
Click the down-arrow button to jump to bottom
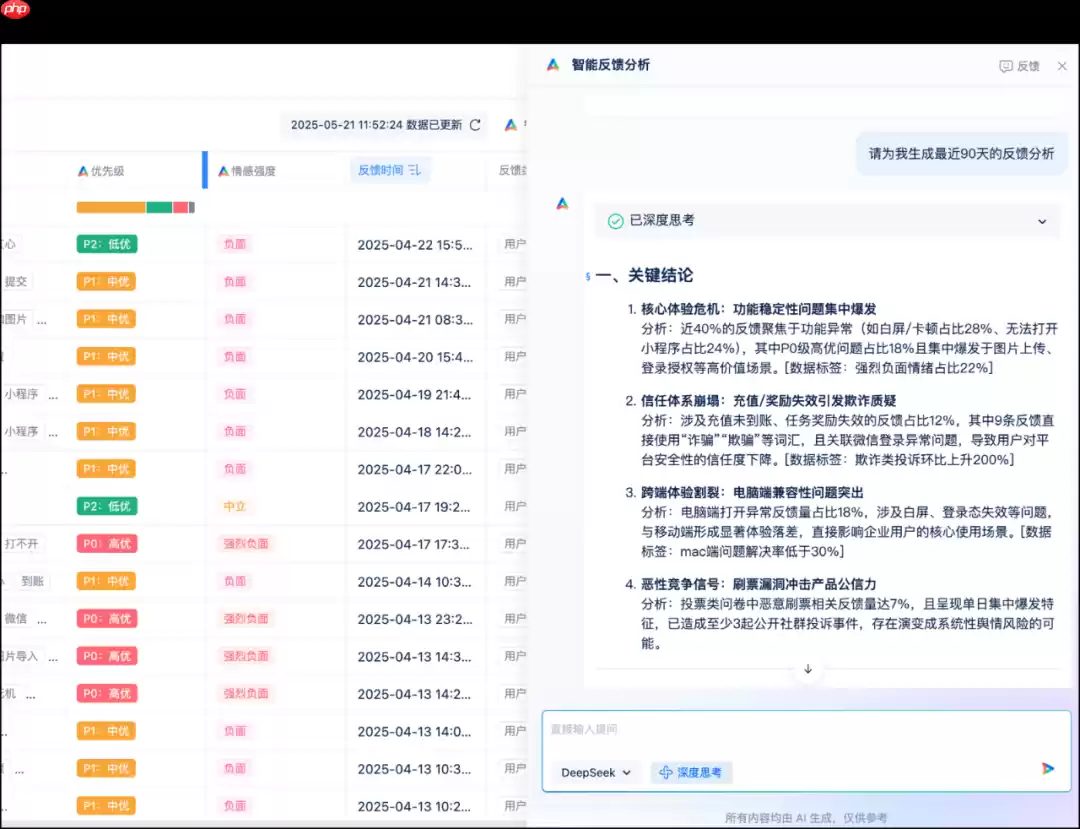[x=807, y=670]
